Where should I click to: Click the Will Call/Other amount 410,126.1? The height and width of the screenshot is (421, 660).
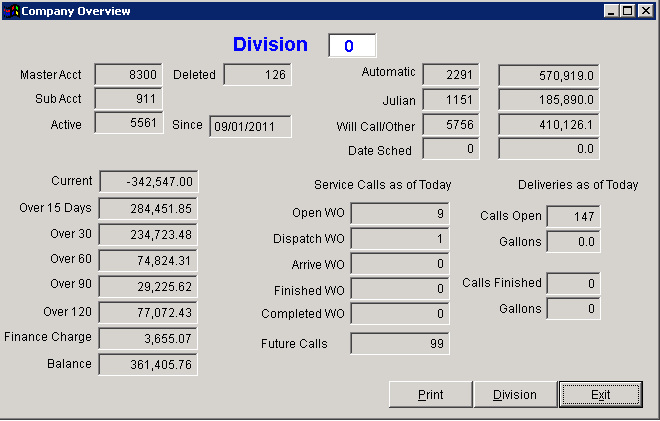548,125
